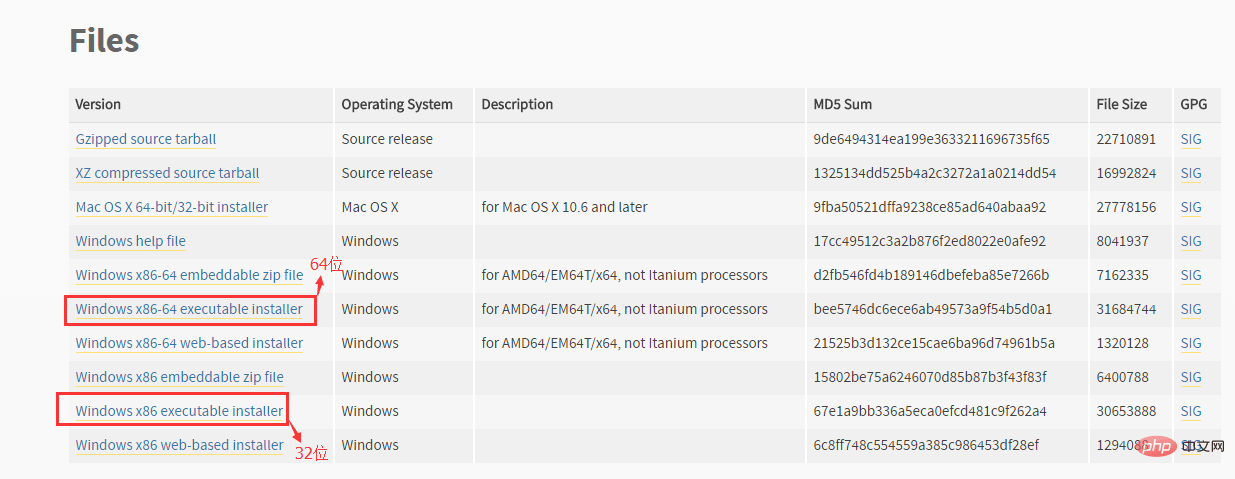The width and height of the screenshot is (1235, 479).
Task: Click SIG link for Windows help file
Action: pyautogui.click(x=1191, y=241)
